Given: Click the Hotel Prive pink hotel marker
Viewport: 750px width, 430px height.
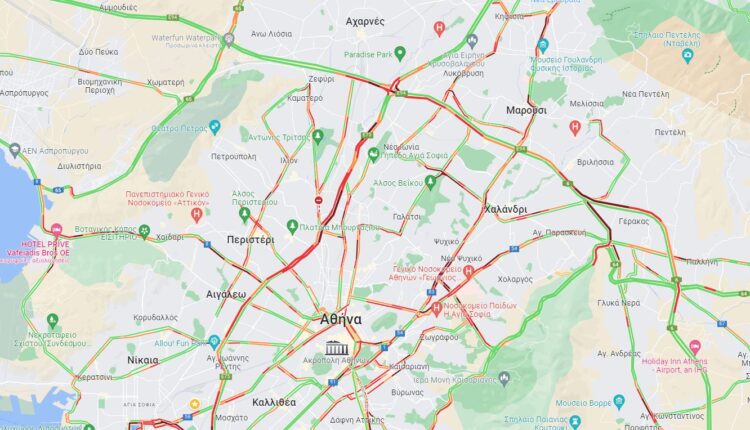Looking at the screenshot, I should click(56, 230).
